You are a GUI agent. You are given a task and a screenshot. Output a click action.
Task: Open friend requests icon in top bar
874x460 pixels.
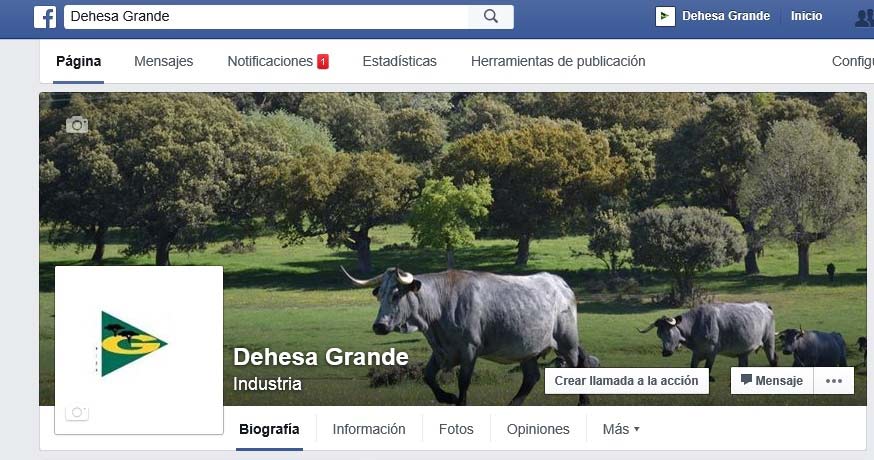click(865, 17)
